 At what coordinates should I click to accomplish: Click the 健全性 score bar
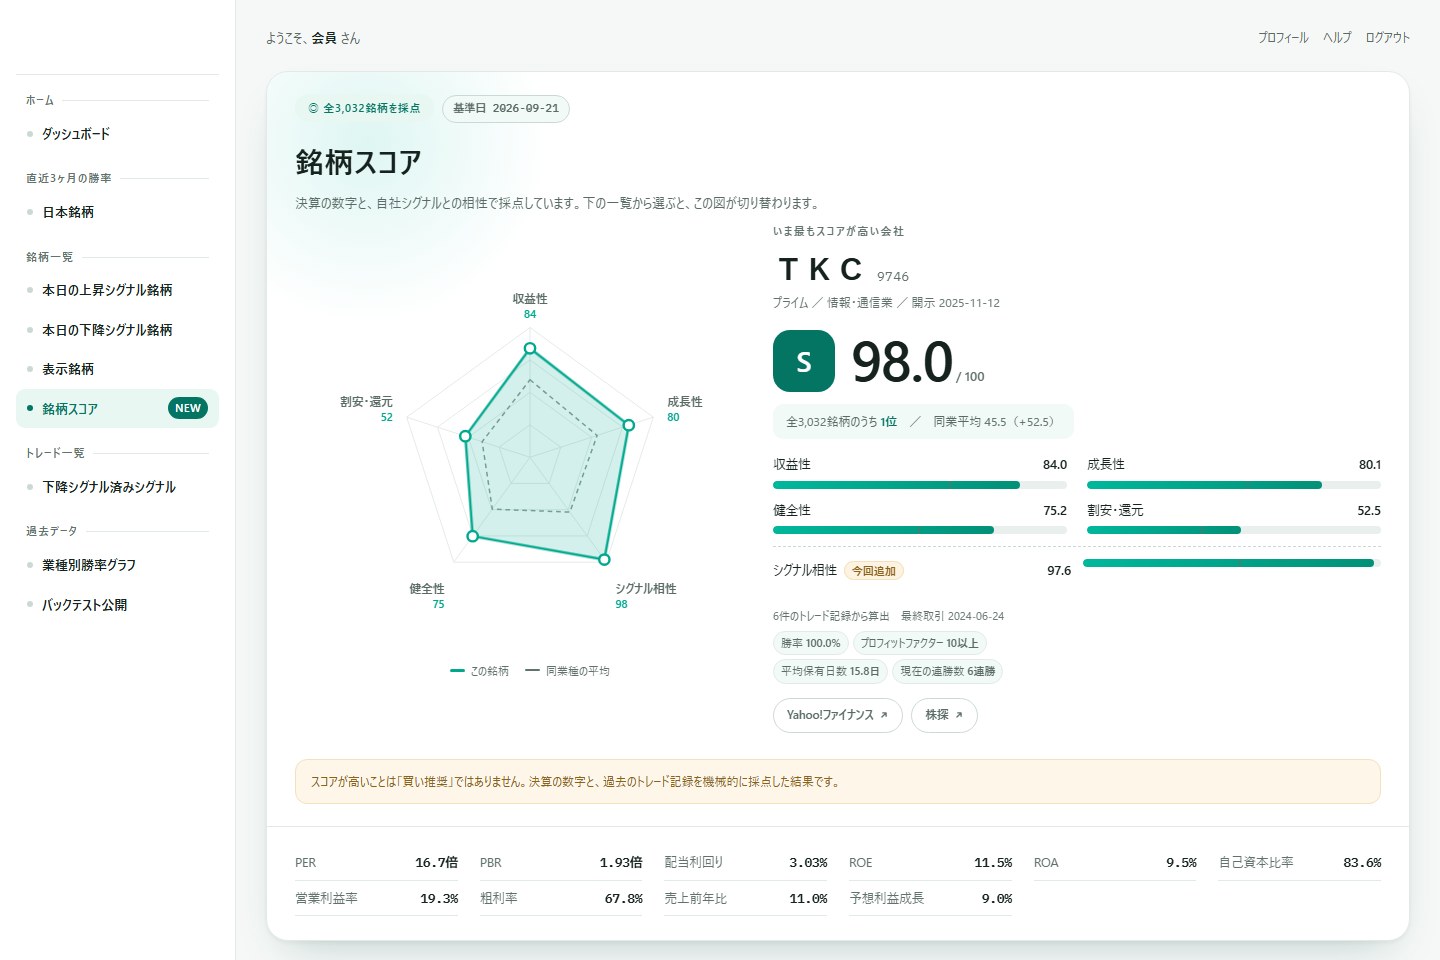[x=920, y=530]
